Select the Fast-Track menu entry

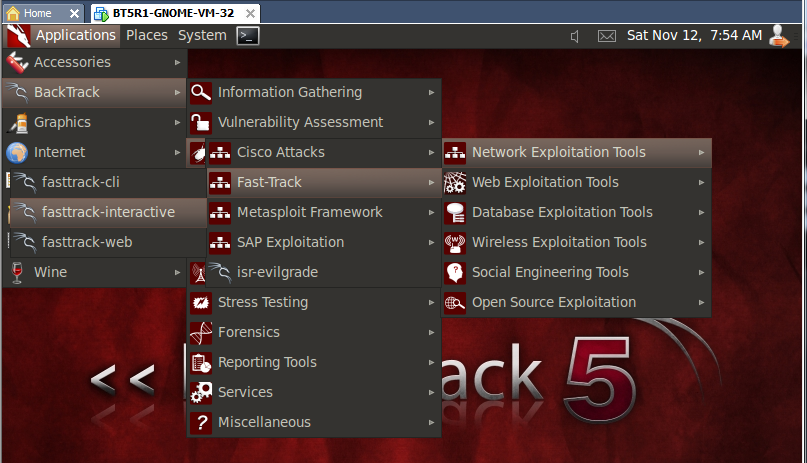pos(324,183)
